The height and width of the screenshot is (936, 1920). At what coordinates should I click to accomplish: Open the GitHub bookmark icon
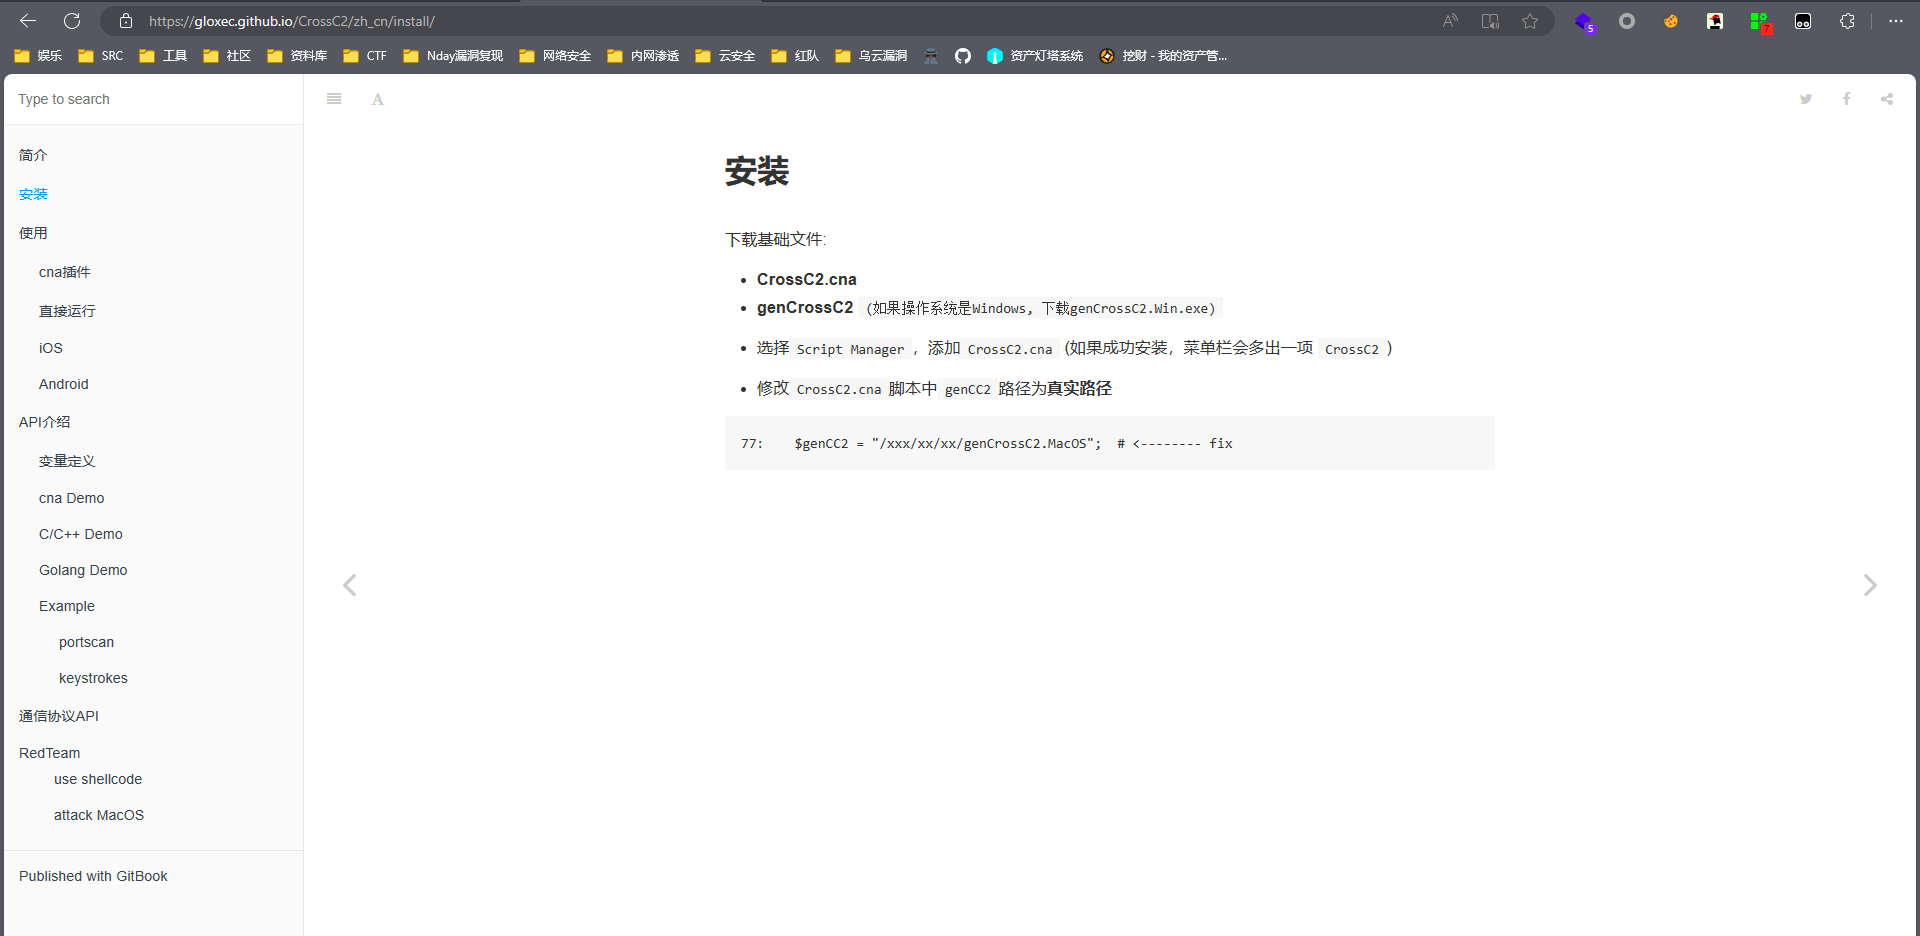pyautogui.click(x=963, y=56)
